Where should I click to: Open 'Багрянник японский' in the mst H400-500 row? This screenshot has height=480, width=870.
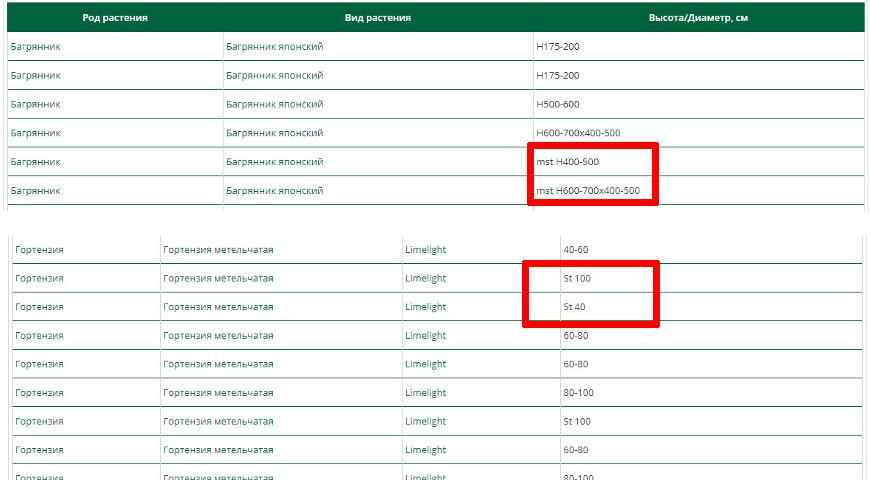point(274,162)
